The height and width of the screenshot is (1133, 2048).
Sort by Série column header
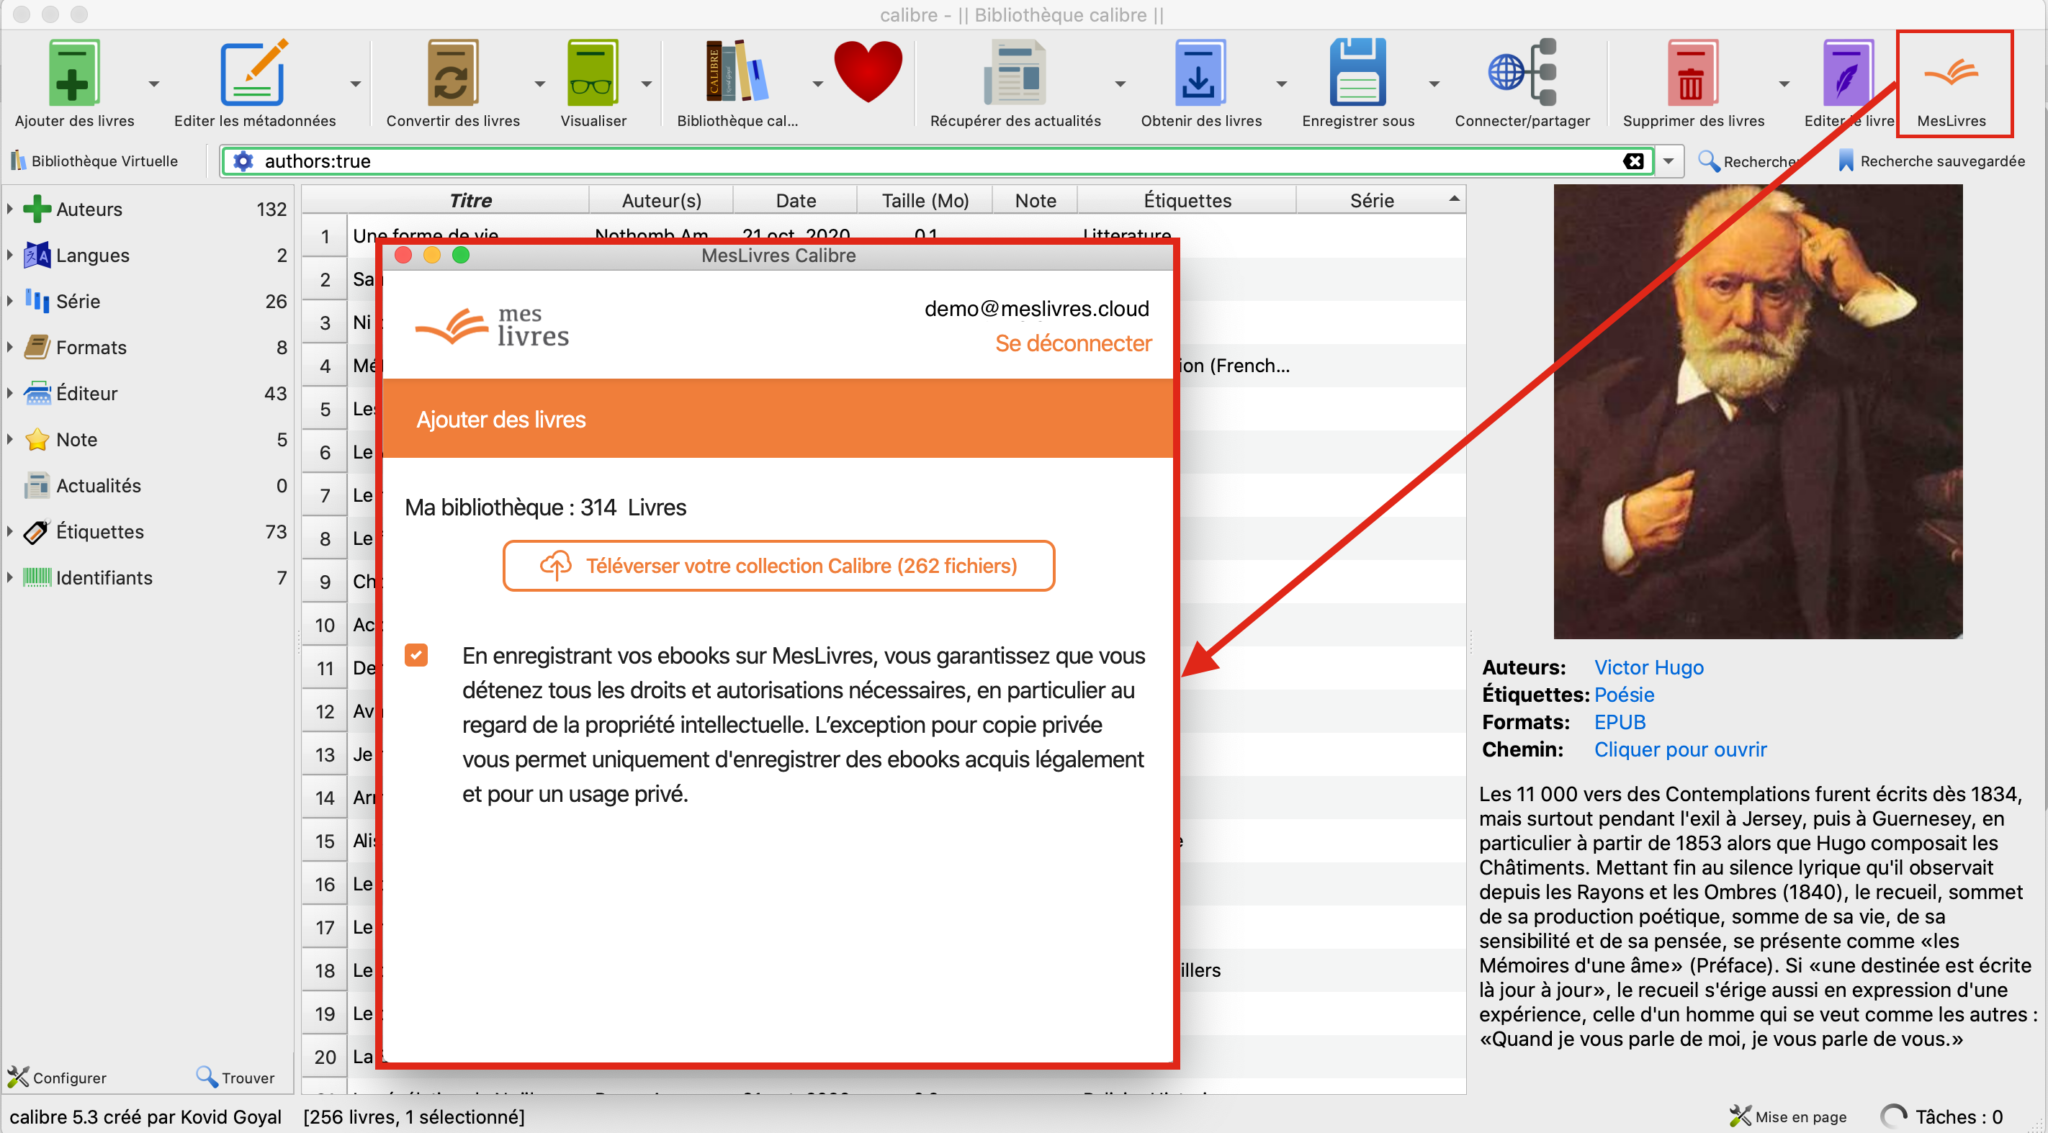coord(1372,200)
